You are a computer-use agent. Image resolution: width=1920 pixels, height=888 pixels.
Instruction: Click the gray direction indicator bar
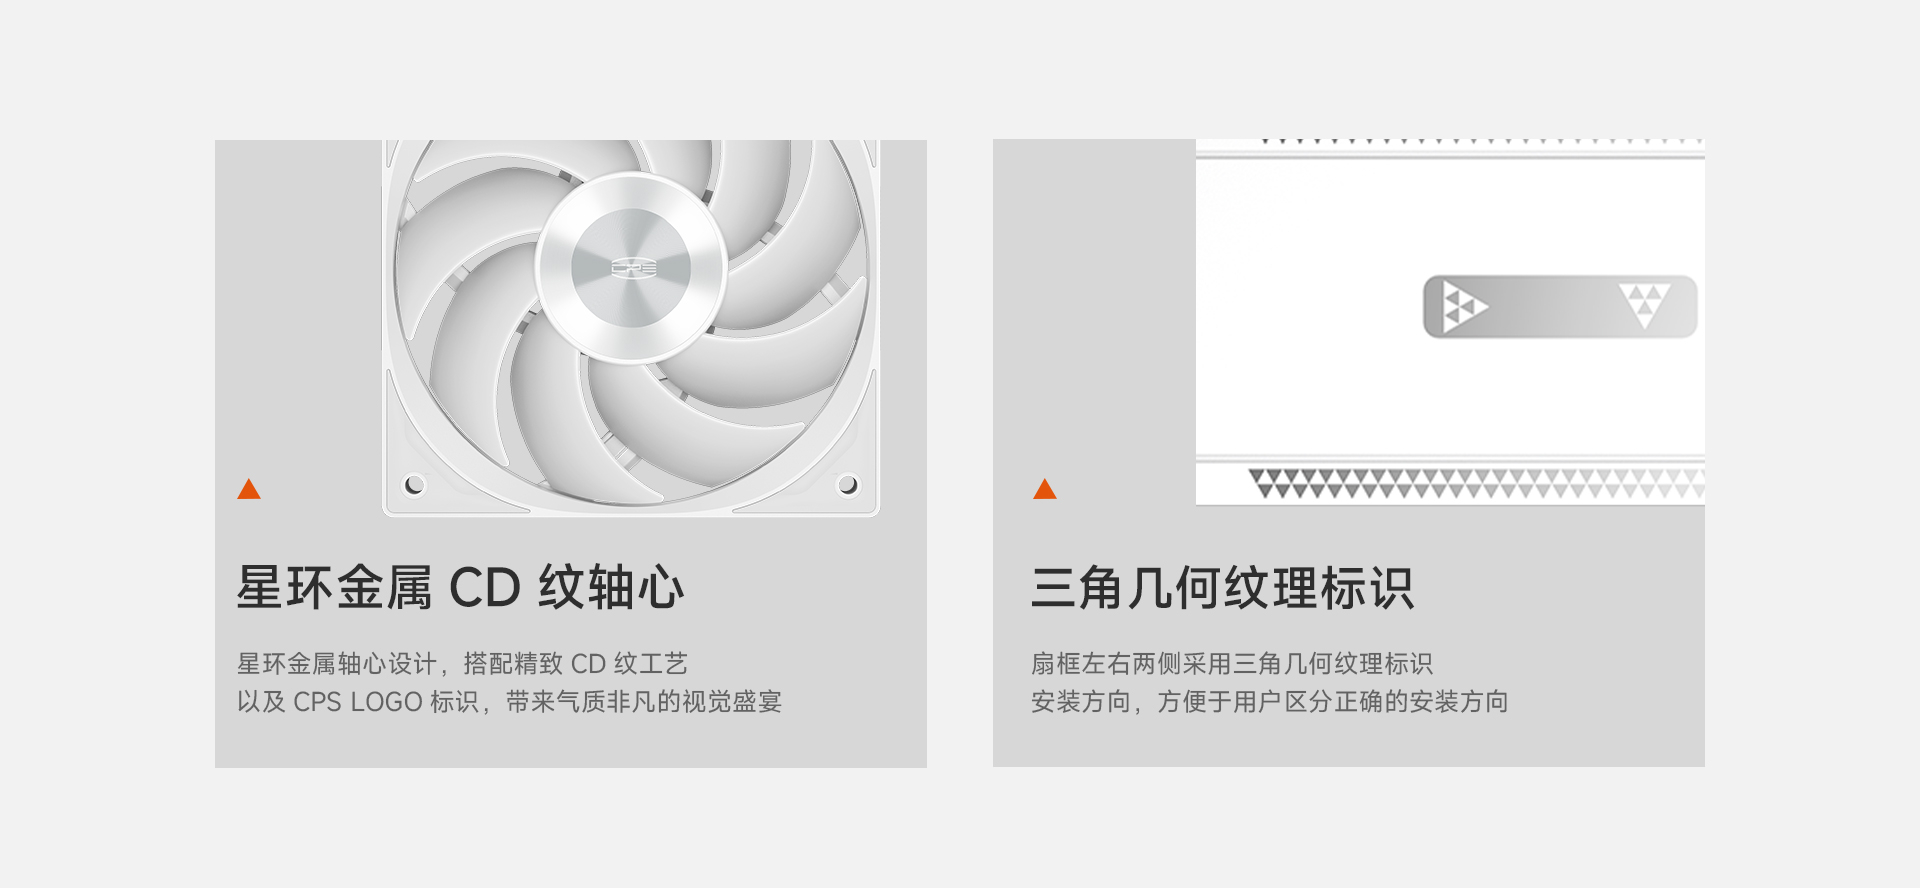click(1560, 306)
